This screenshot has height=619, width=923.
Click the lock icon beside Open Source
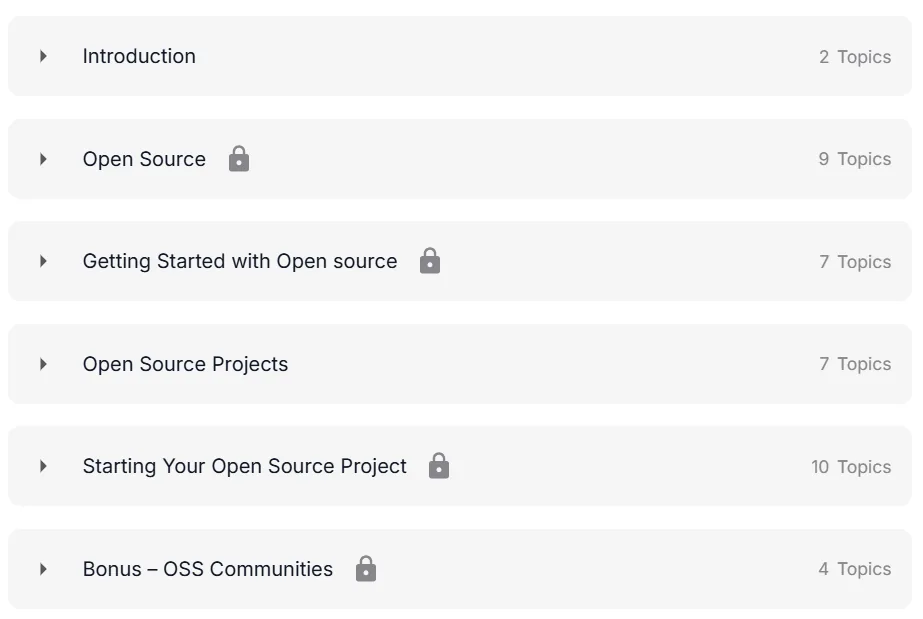pos(239,159)
